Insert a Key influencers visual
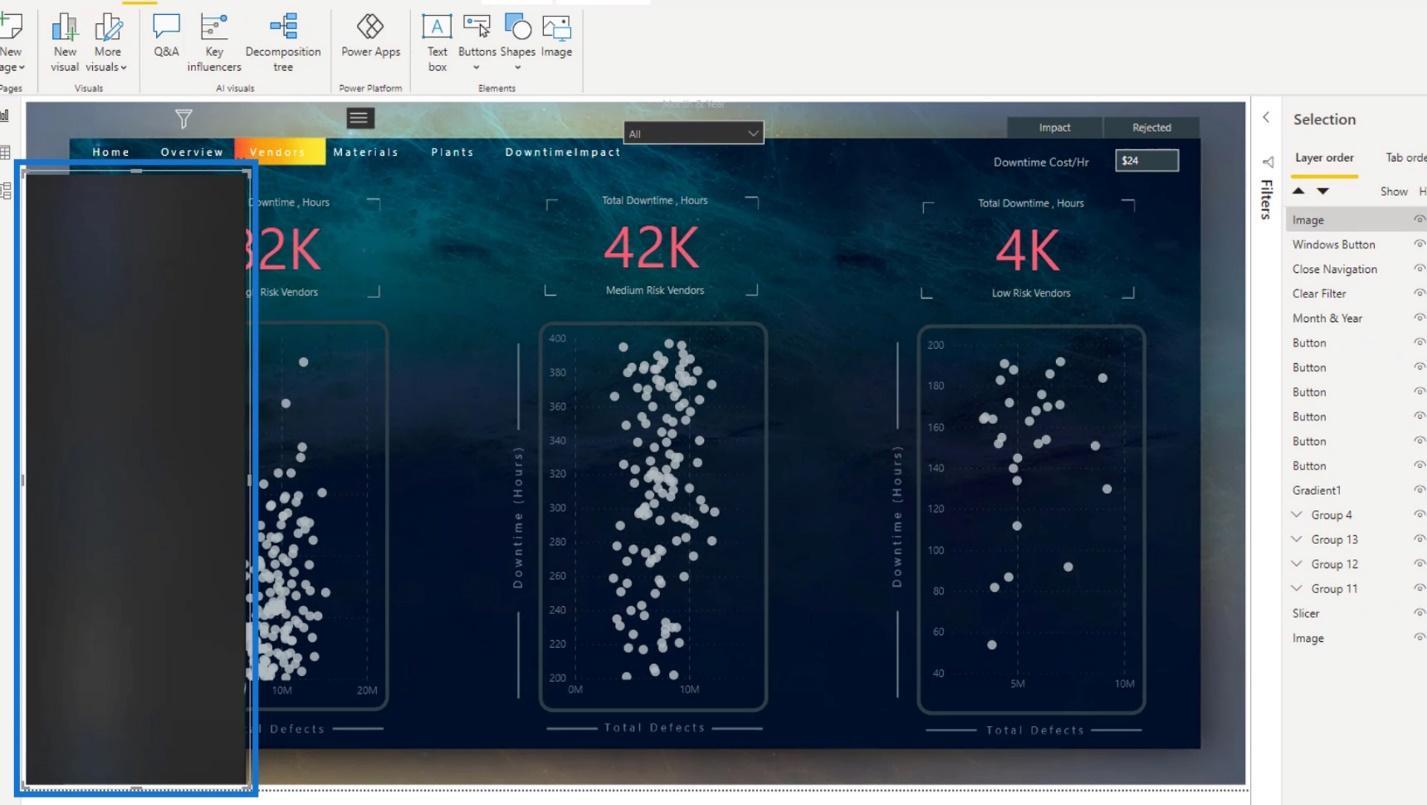 214,43
